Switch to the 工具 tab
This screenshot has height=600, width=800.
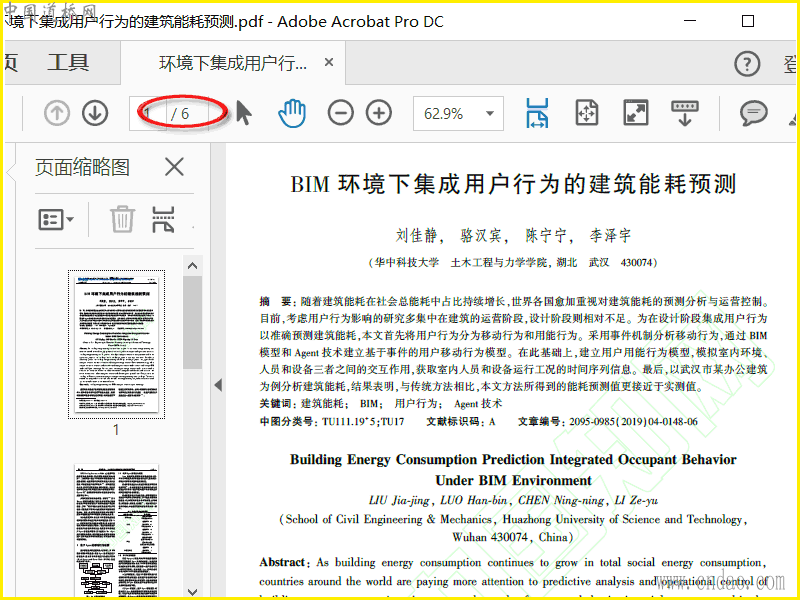(68, 63)
